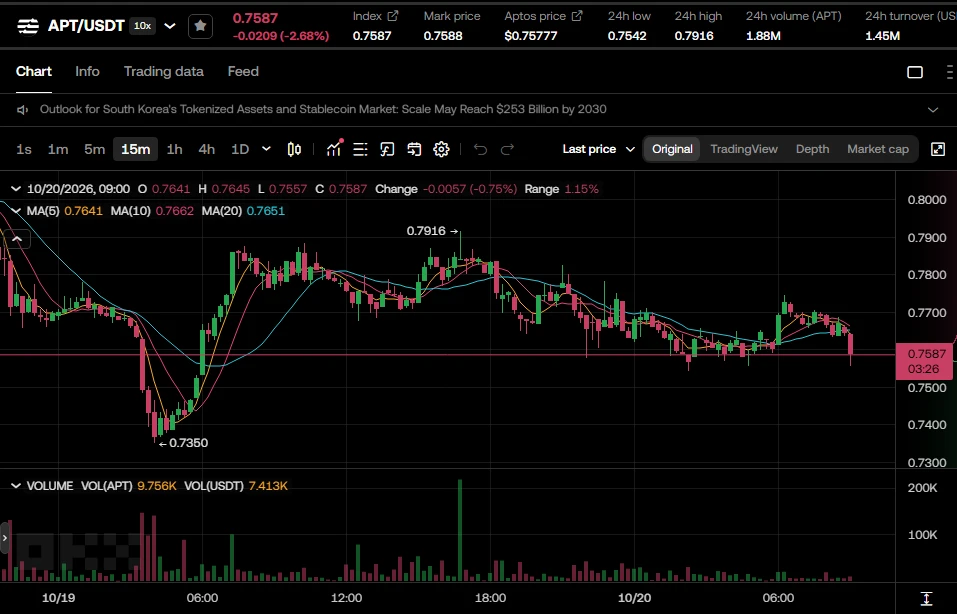This screenshot has width=957, height=614.
Task: Open the Aptos price external link icon
Action: click(577, 16)
